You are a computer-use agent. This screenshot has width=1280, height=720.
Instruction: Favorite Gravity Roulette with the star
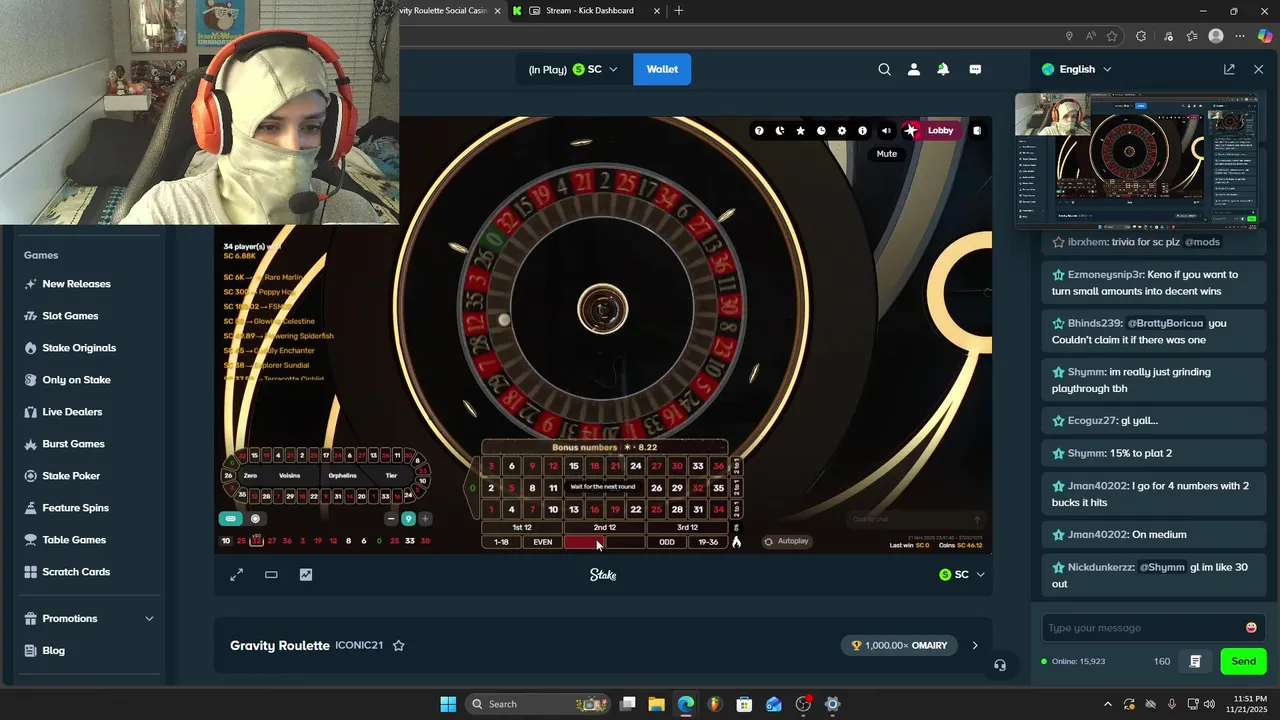[398, 646]
